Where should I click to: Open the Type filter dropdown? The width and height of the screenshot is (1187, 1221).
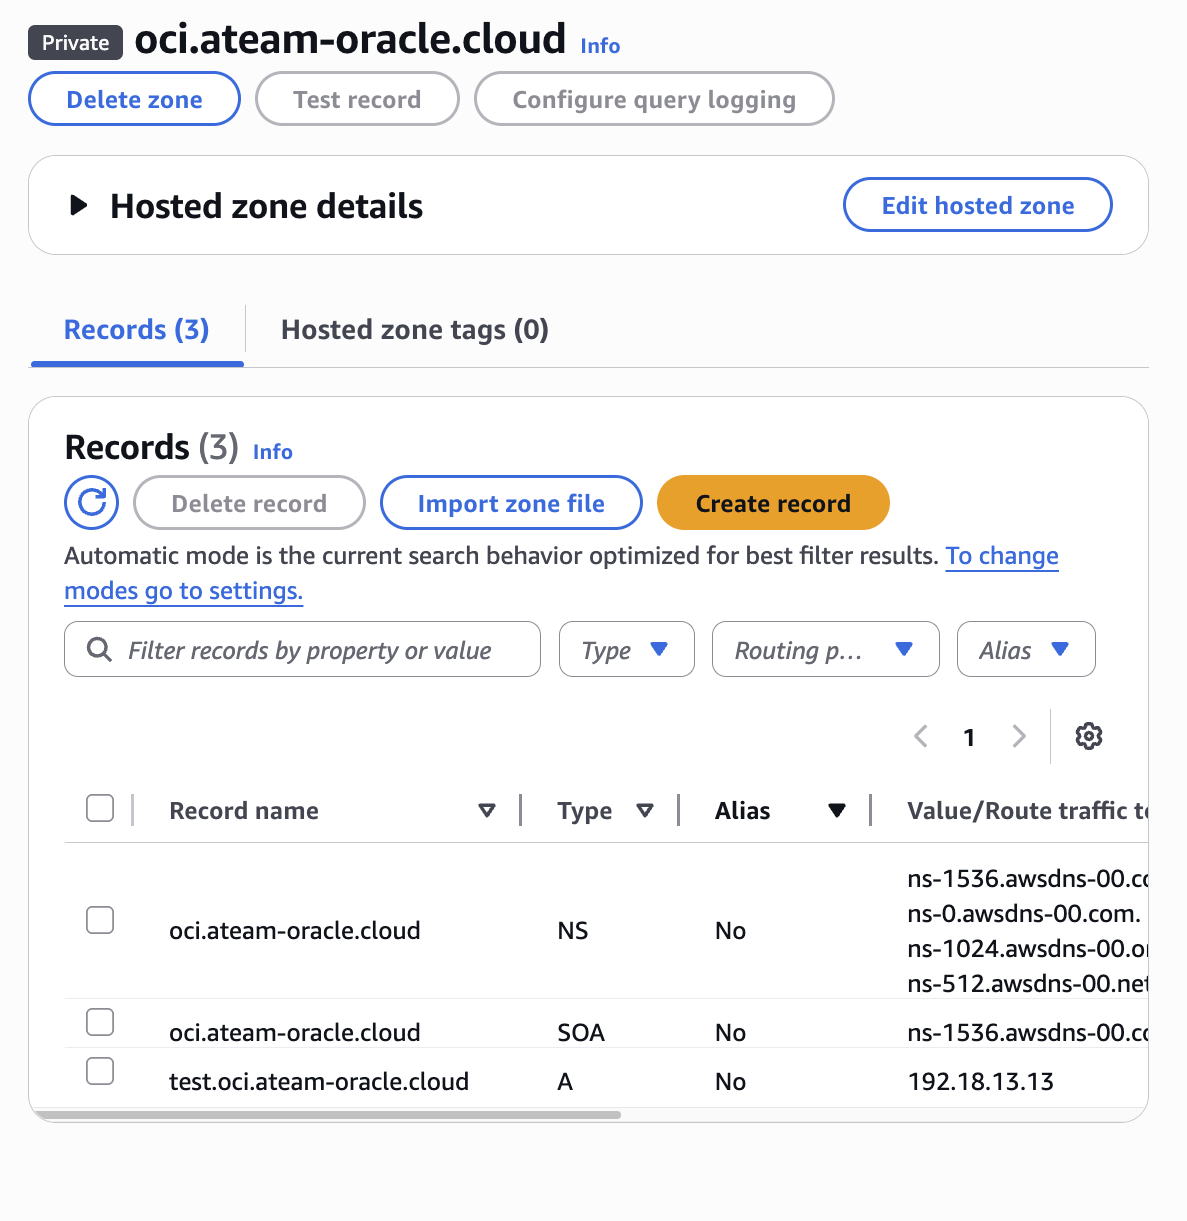pyautogui.click(x=626, y=650)
